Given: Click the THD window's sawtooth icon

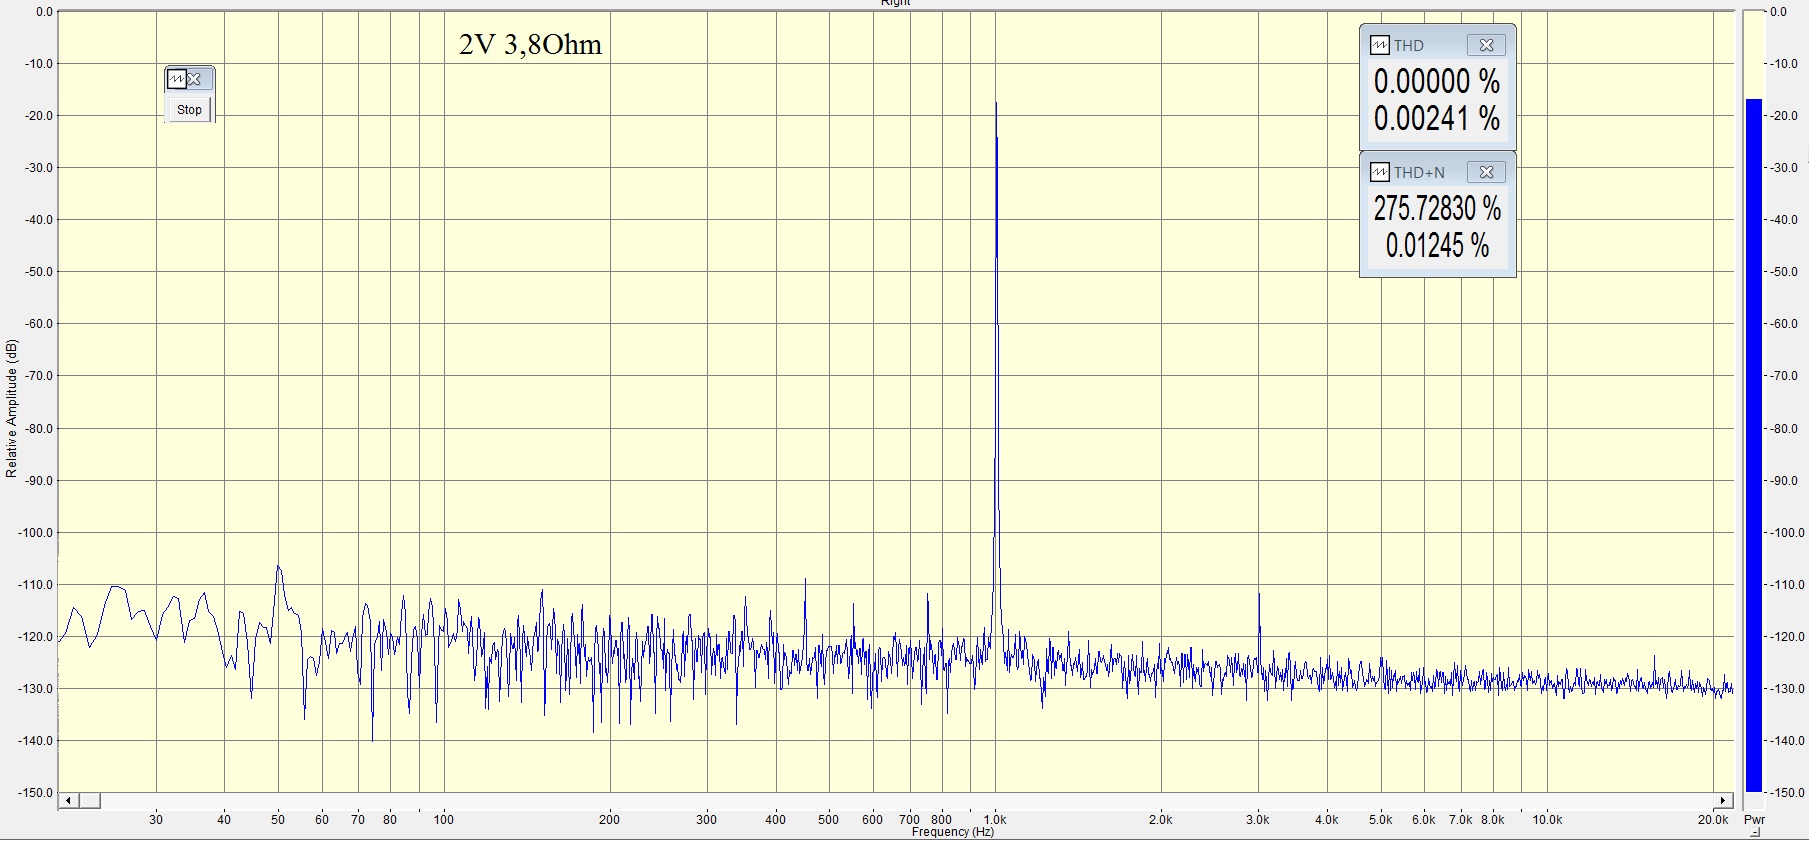Looking at the screenshot, I should pyautogui.click(x=1380, y=45).
